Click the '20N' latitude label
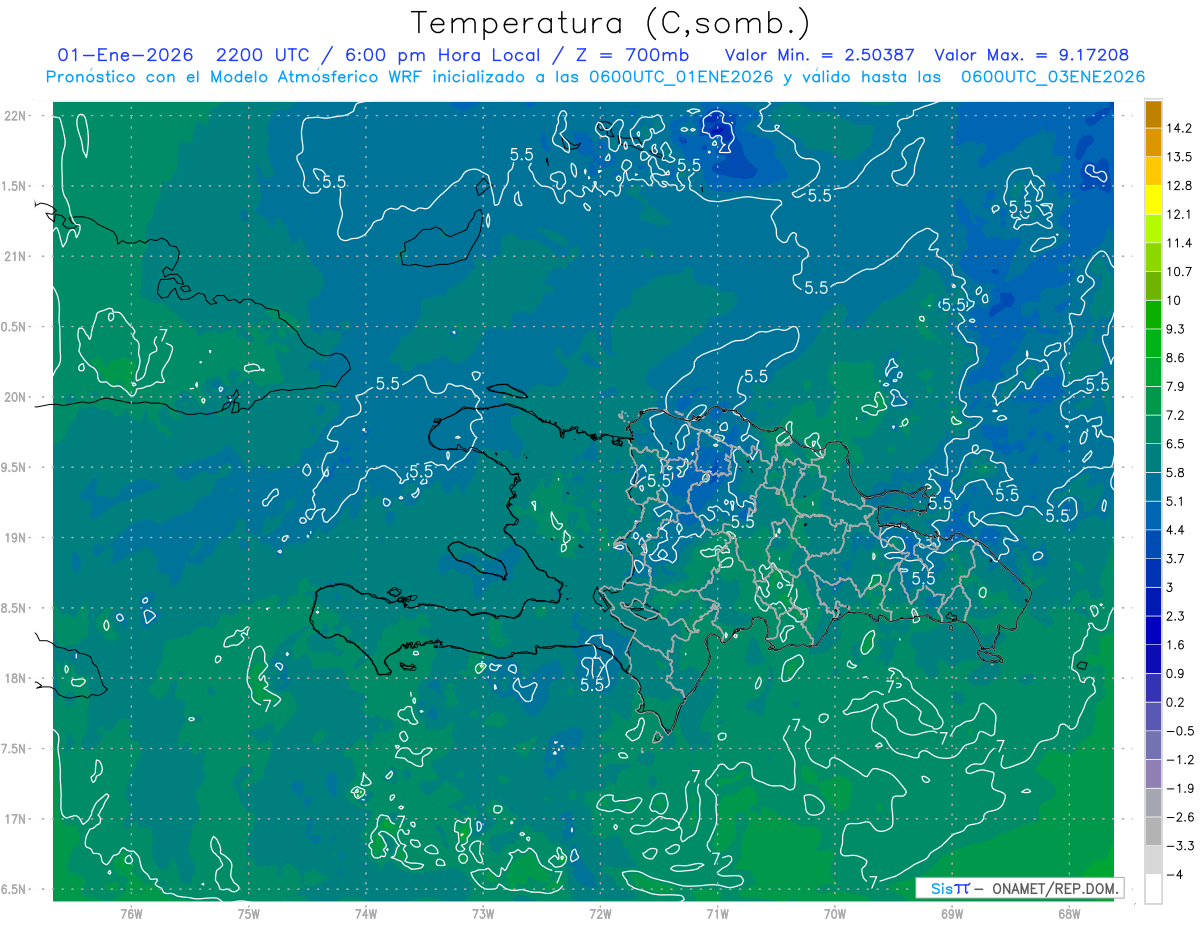 (x=16, y=397)
